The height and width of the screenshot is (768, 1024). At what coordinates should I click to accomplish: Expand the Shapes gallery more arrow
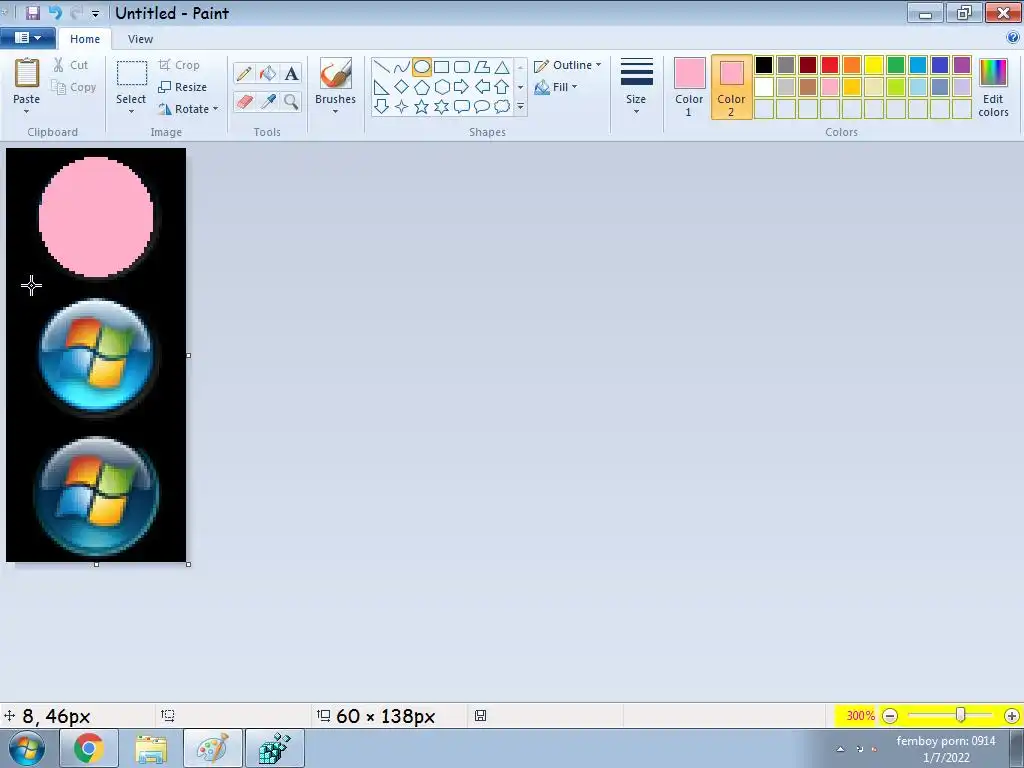(520, 106)
